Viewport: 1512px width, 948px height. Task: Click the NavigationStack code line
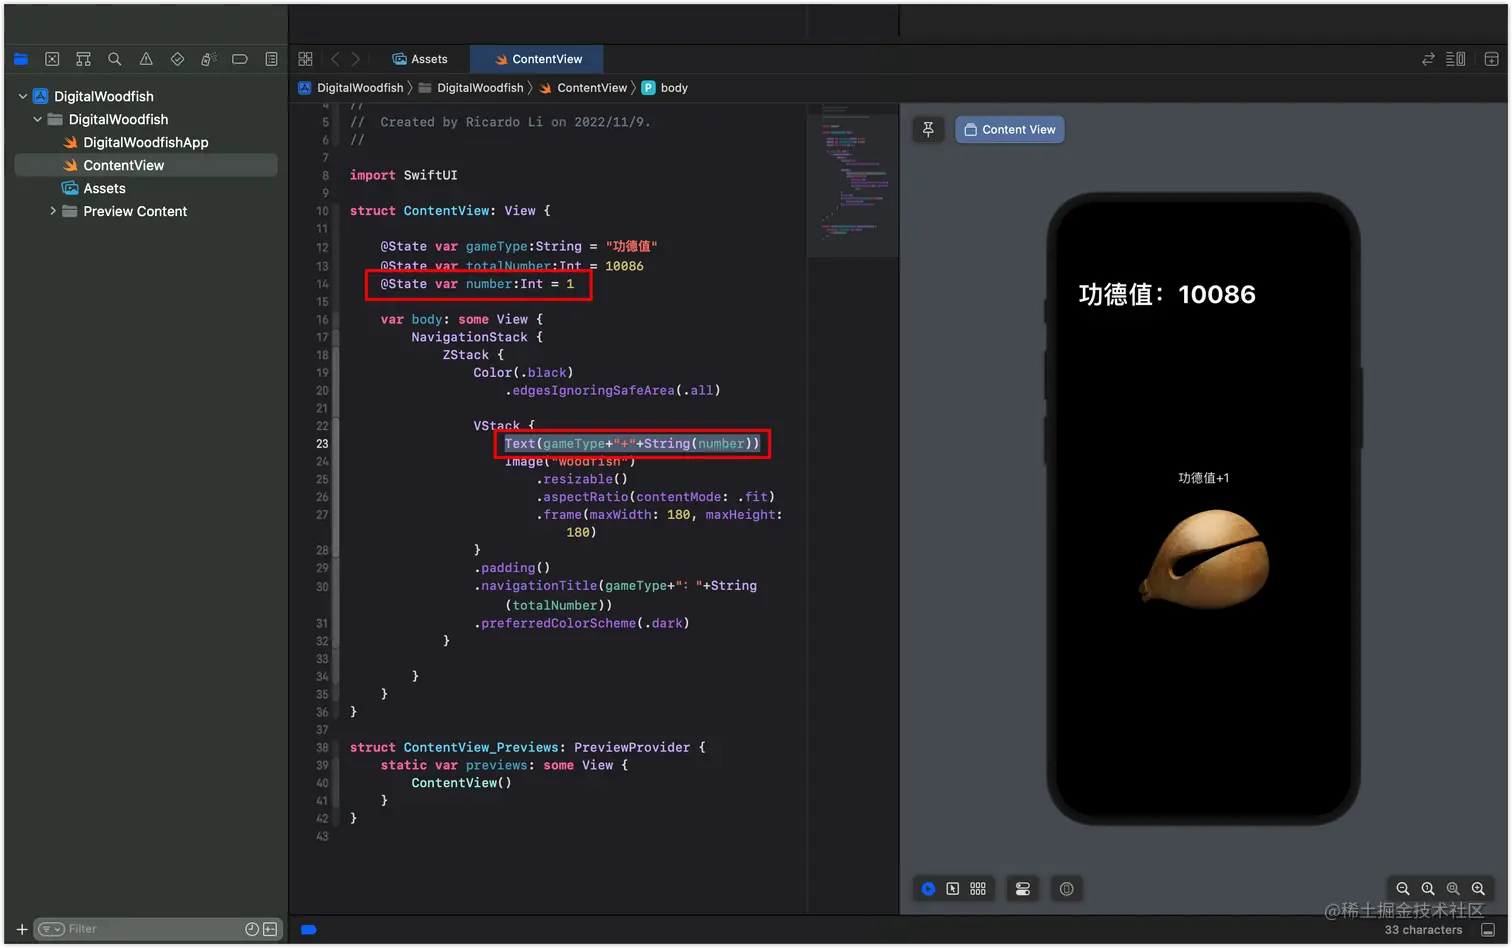[x=477, y=337]
